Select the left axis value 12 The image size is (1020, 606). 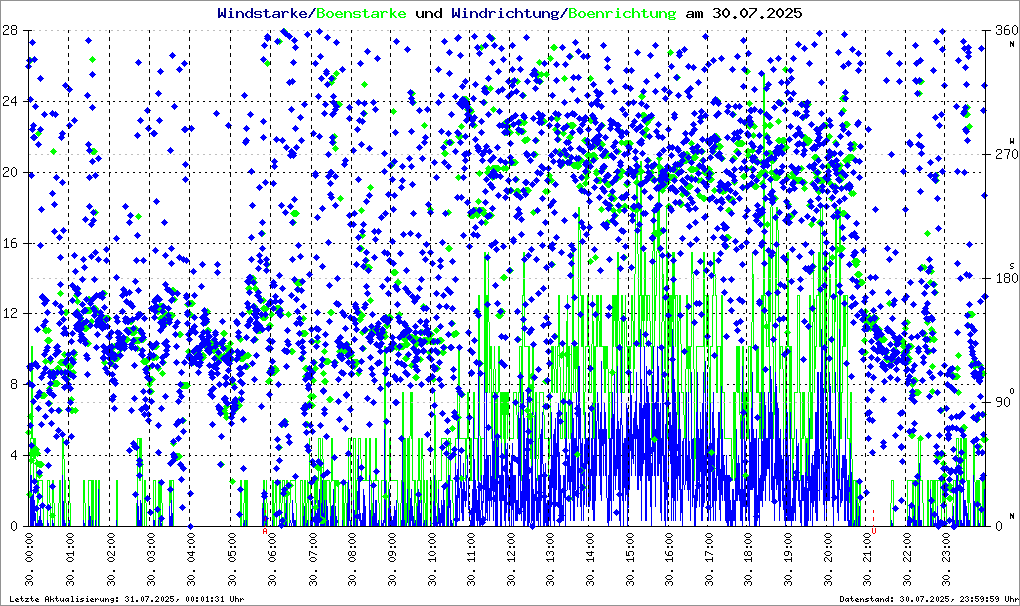click(9, 314)
